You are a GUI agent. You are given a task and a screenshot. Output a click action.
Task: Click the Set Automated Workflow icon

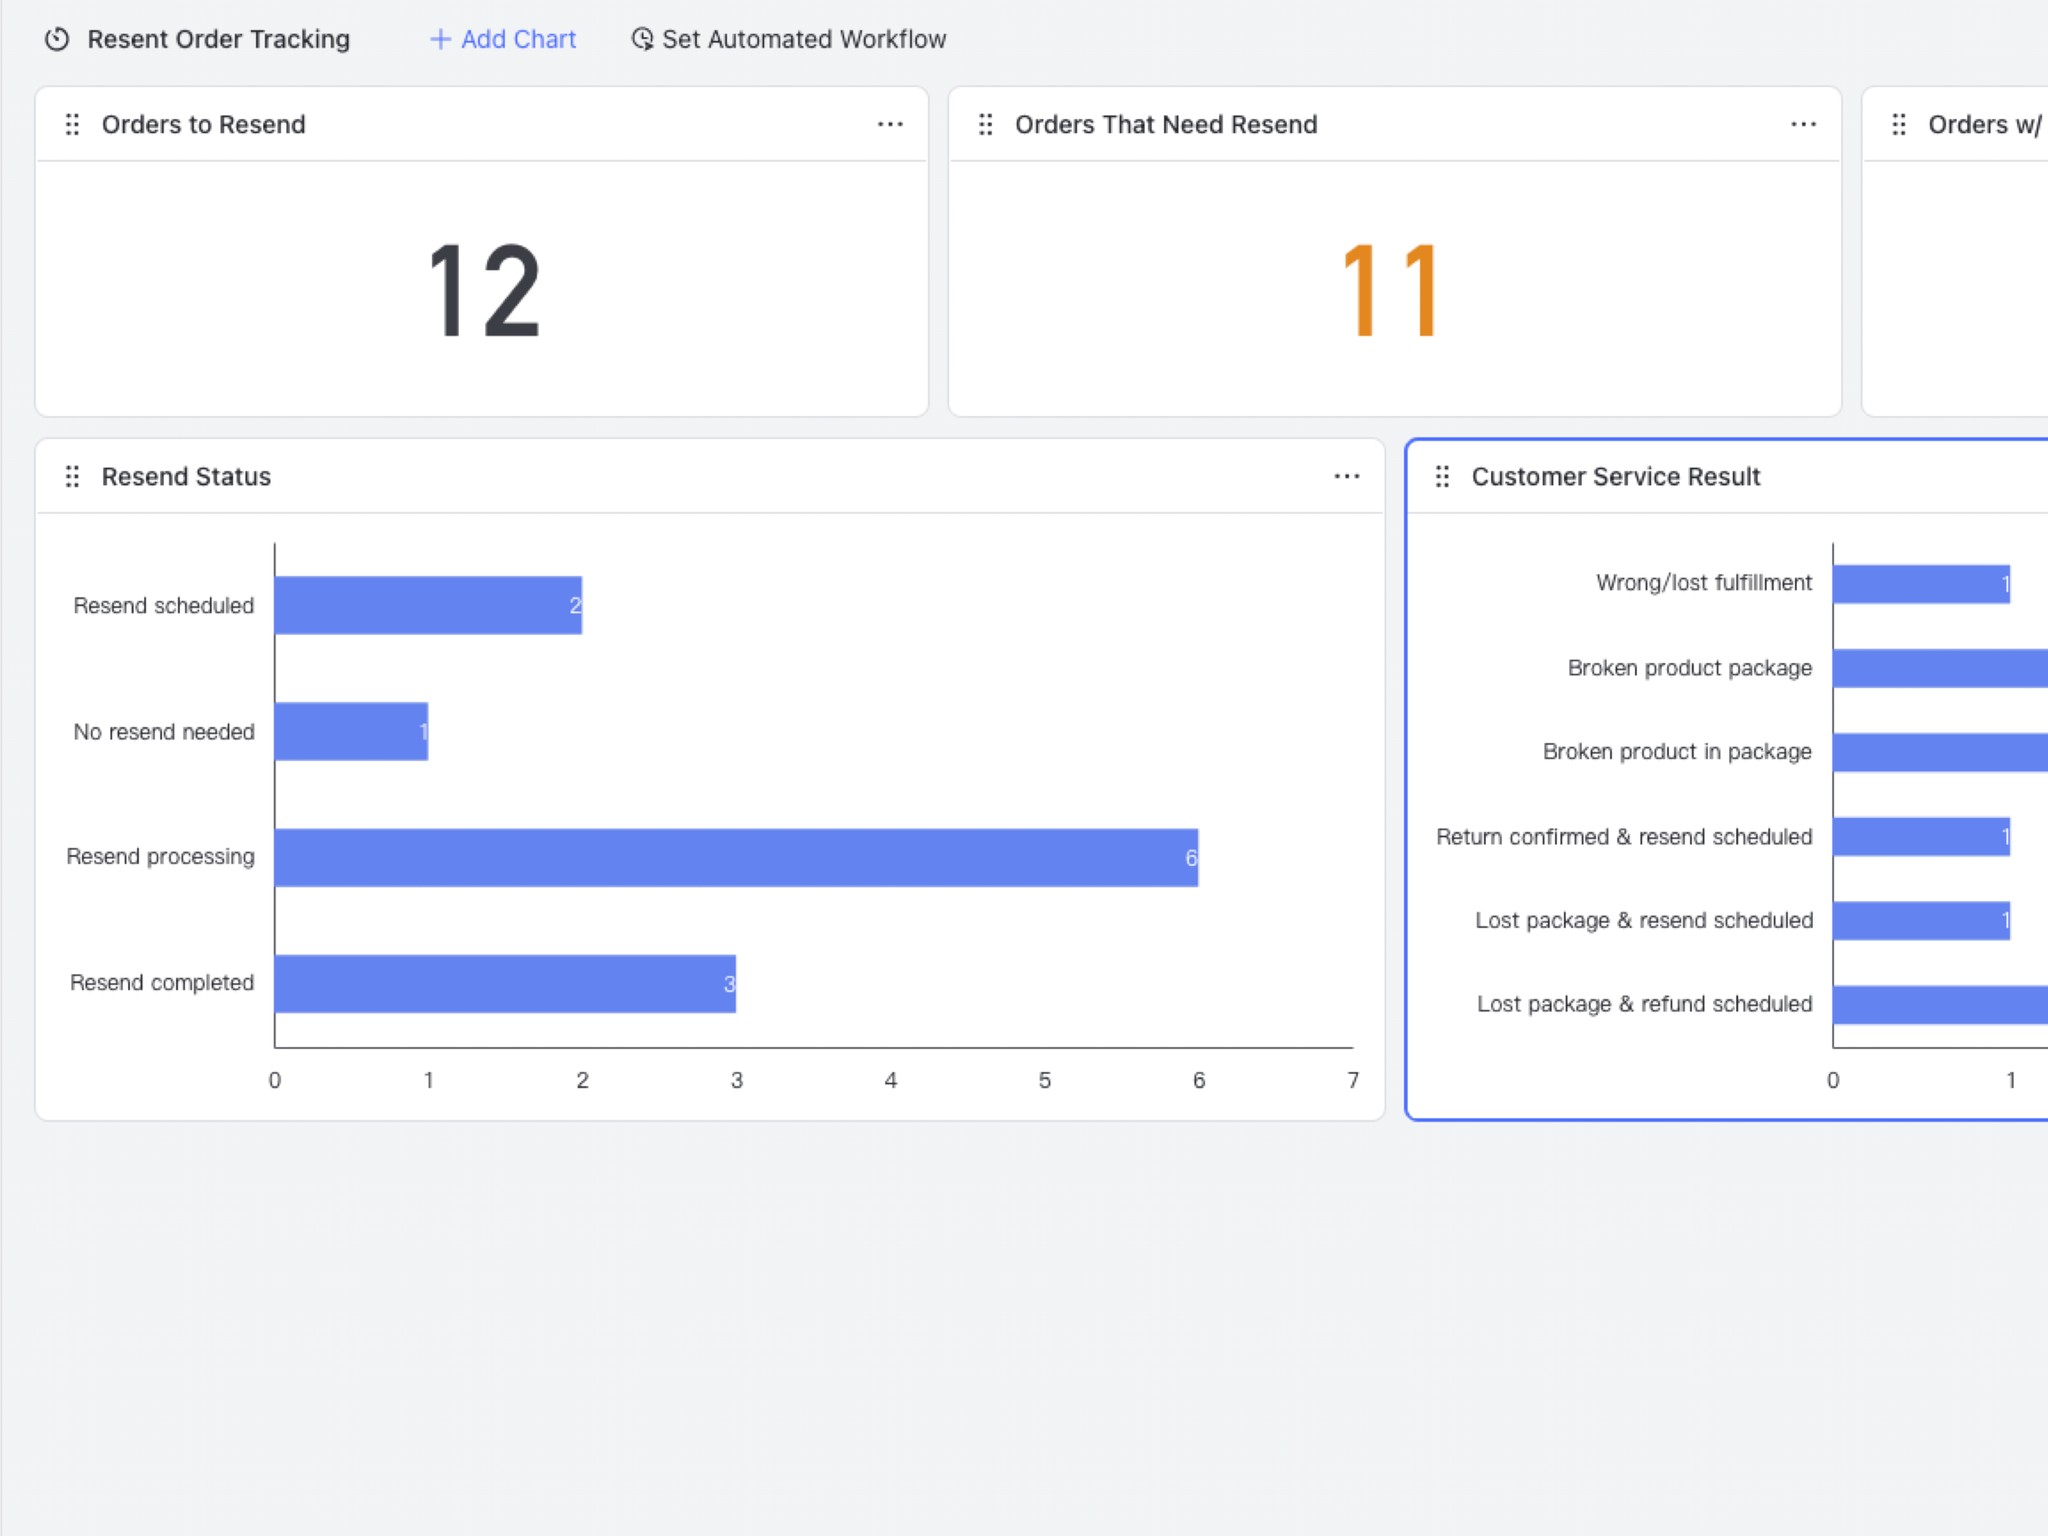[642, 39]
